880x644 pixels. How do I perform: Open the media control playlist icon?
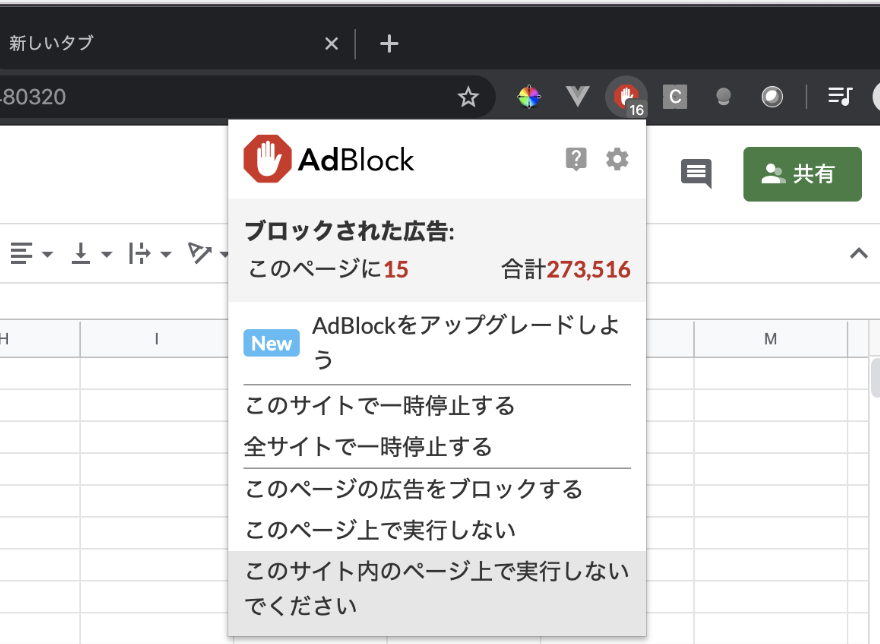840,97
